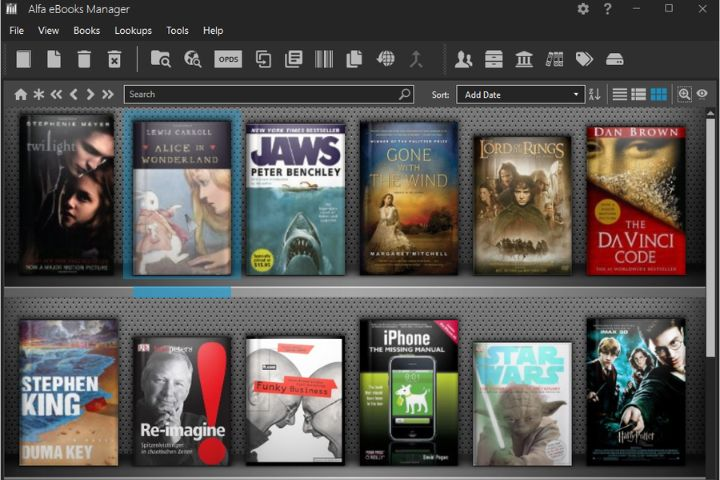
Task: Select Stephen King Duma Key cover
Action: point(68,393)
